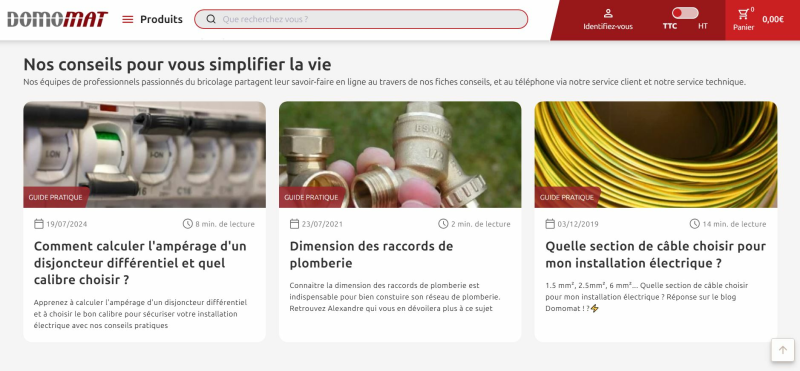
Task: Click the search magnifier icon
Action: 211,19
